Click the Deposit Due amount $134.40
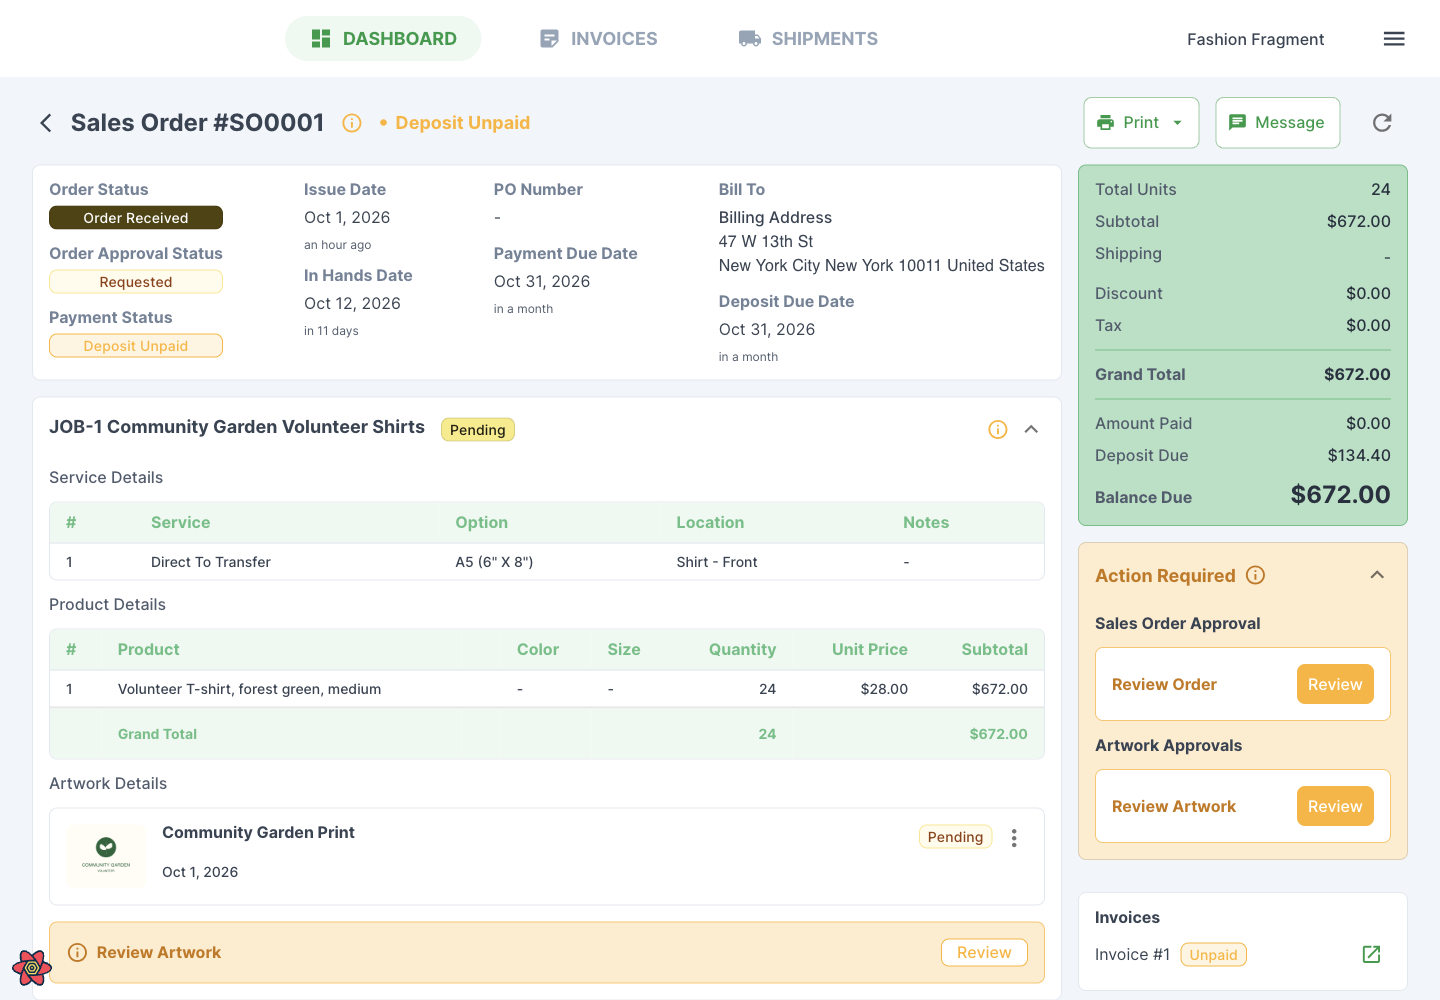 coord(1359,455)
